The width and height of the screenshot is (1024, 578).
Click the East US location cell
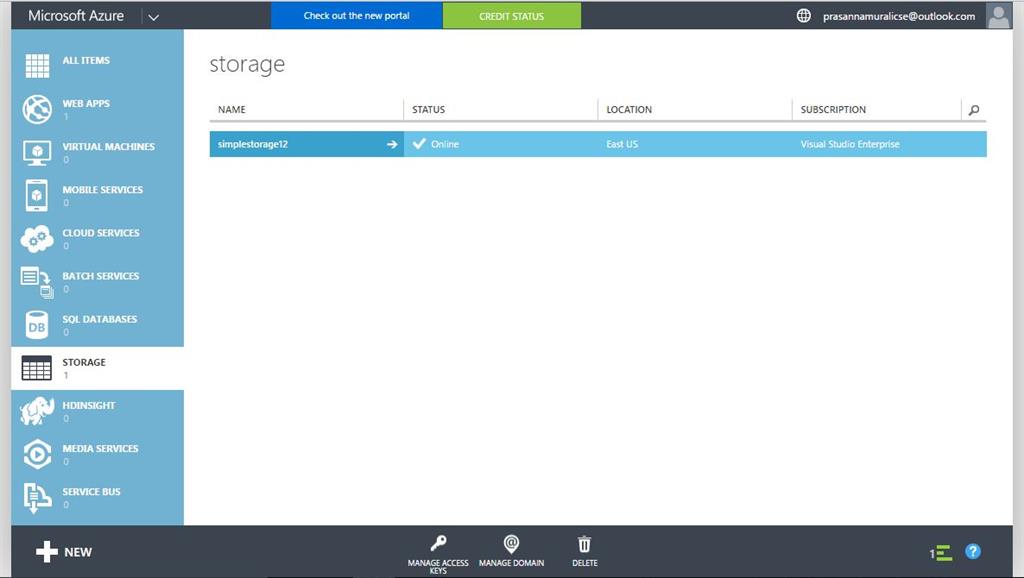622,144
